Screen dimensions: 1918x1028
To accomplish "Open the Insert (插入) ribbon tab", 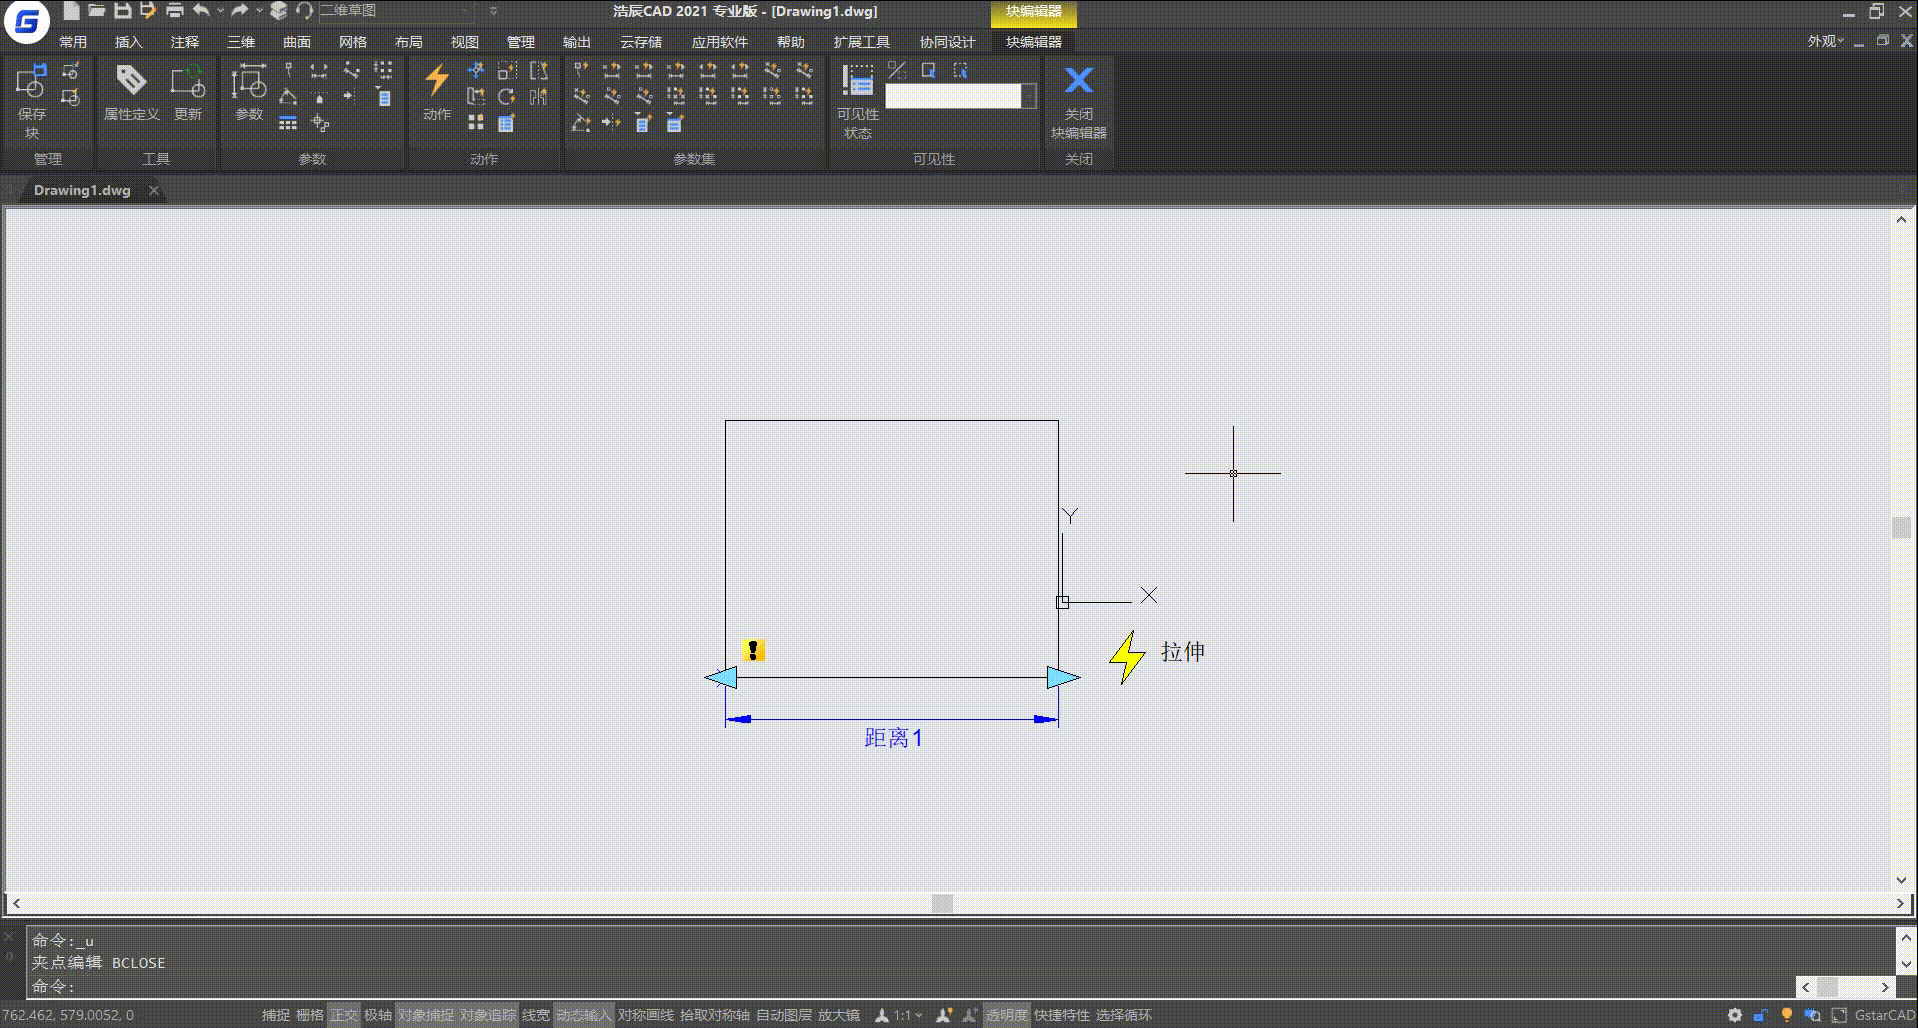I will point(128,42).
